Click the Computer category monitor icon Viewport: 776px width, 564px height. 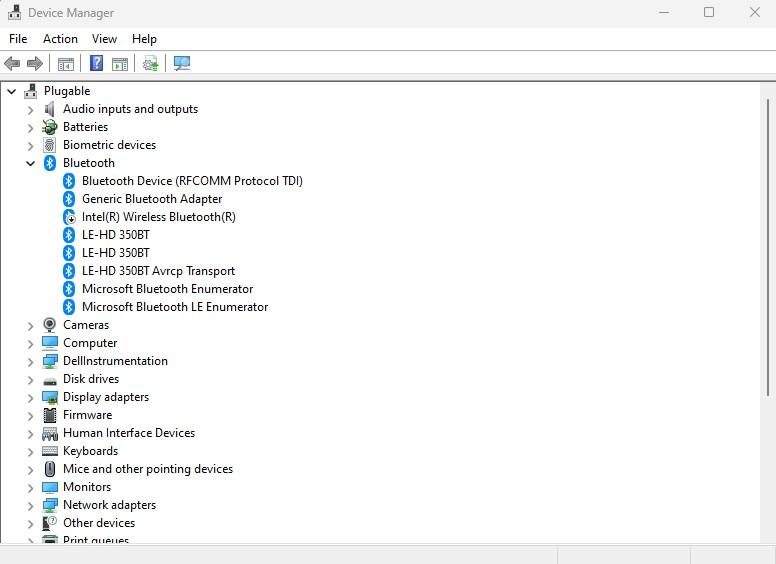[49, 343]
